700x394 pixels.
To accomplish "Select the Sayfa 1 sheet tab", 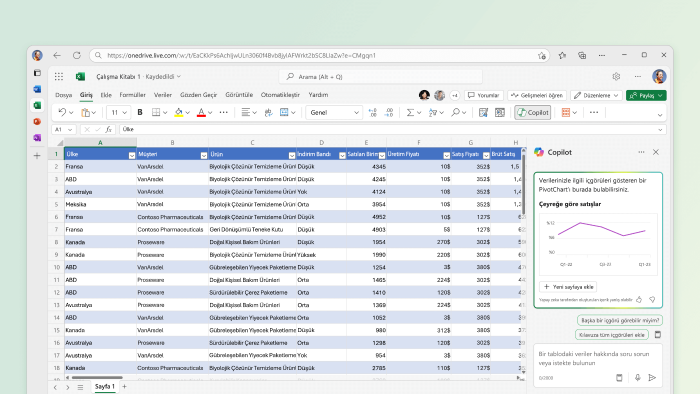I will (105, 387).
